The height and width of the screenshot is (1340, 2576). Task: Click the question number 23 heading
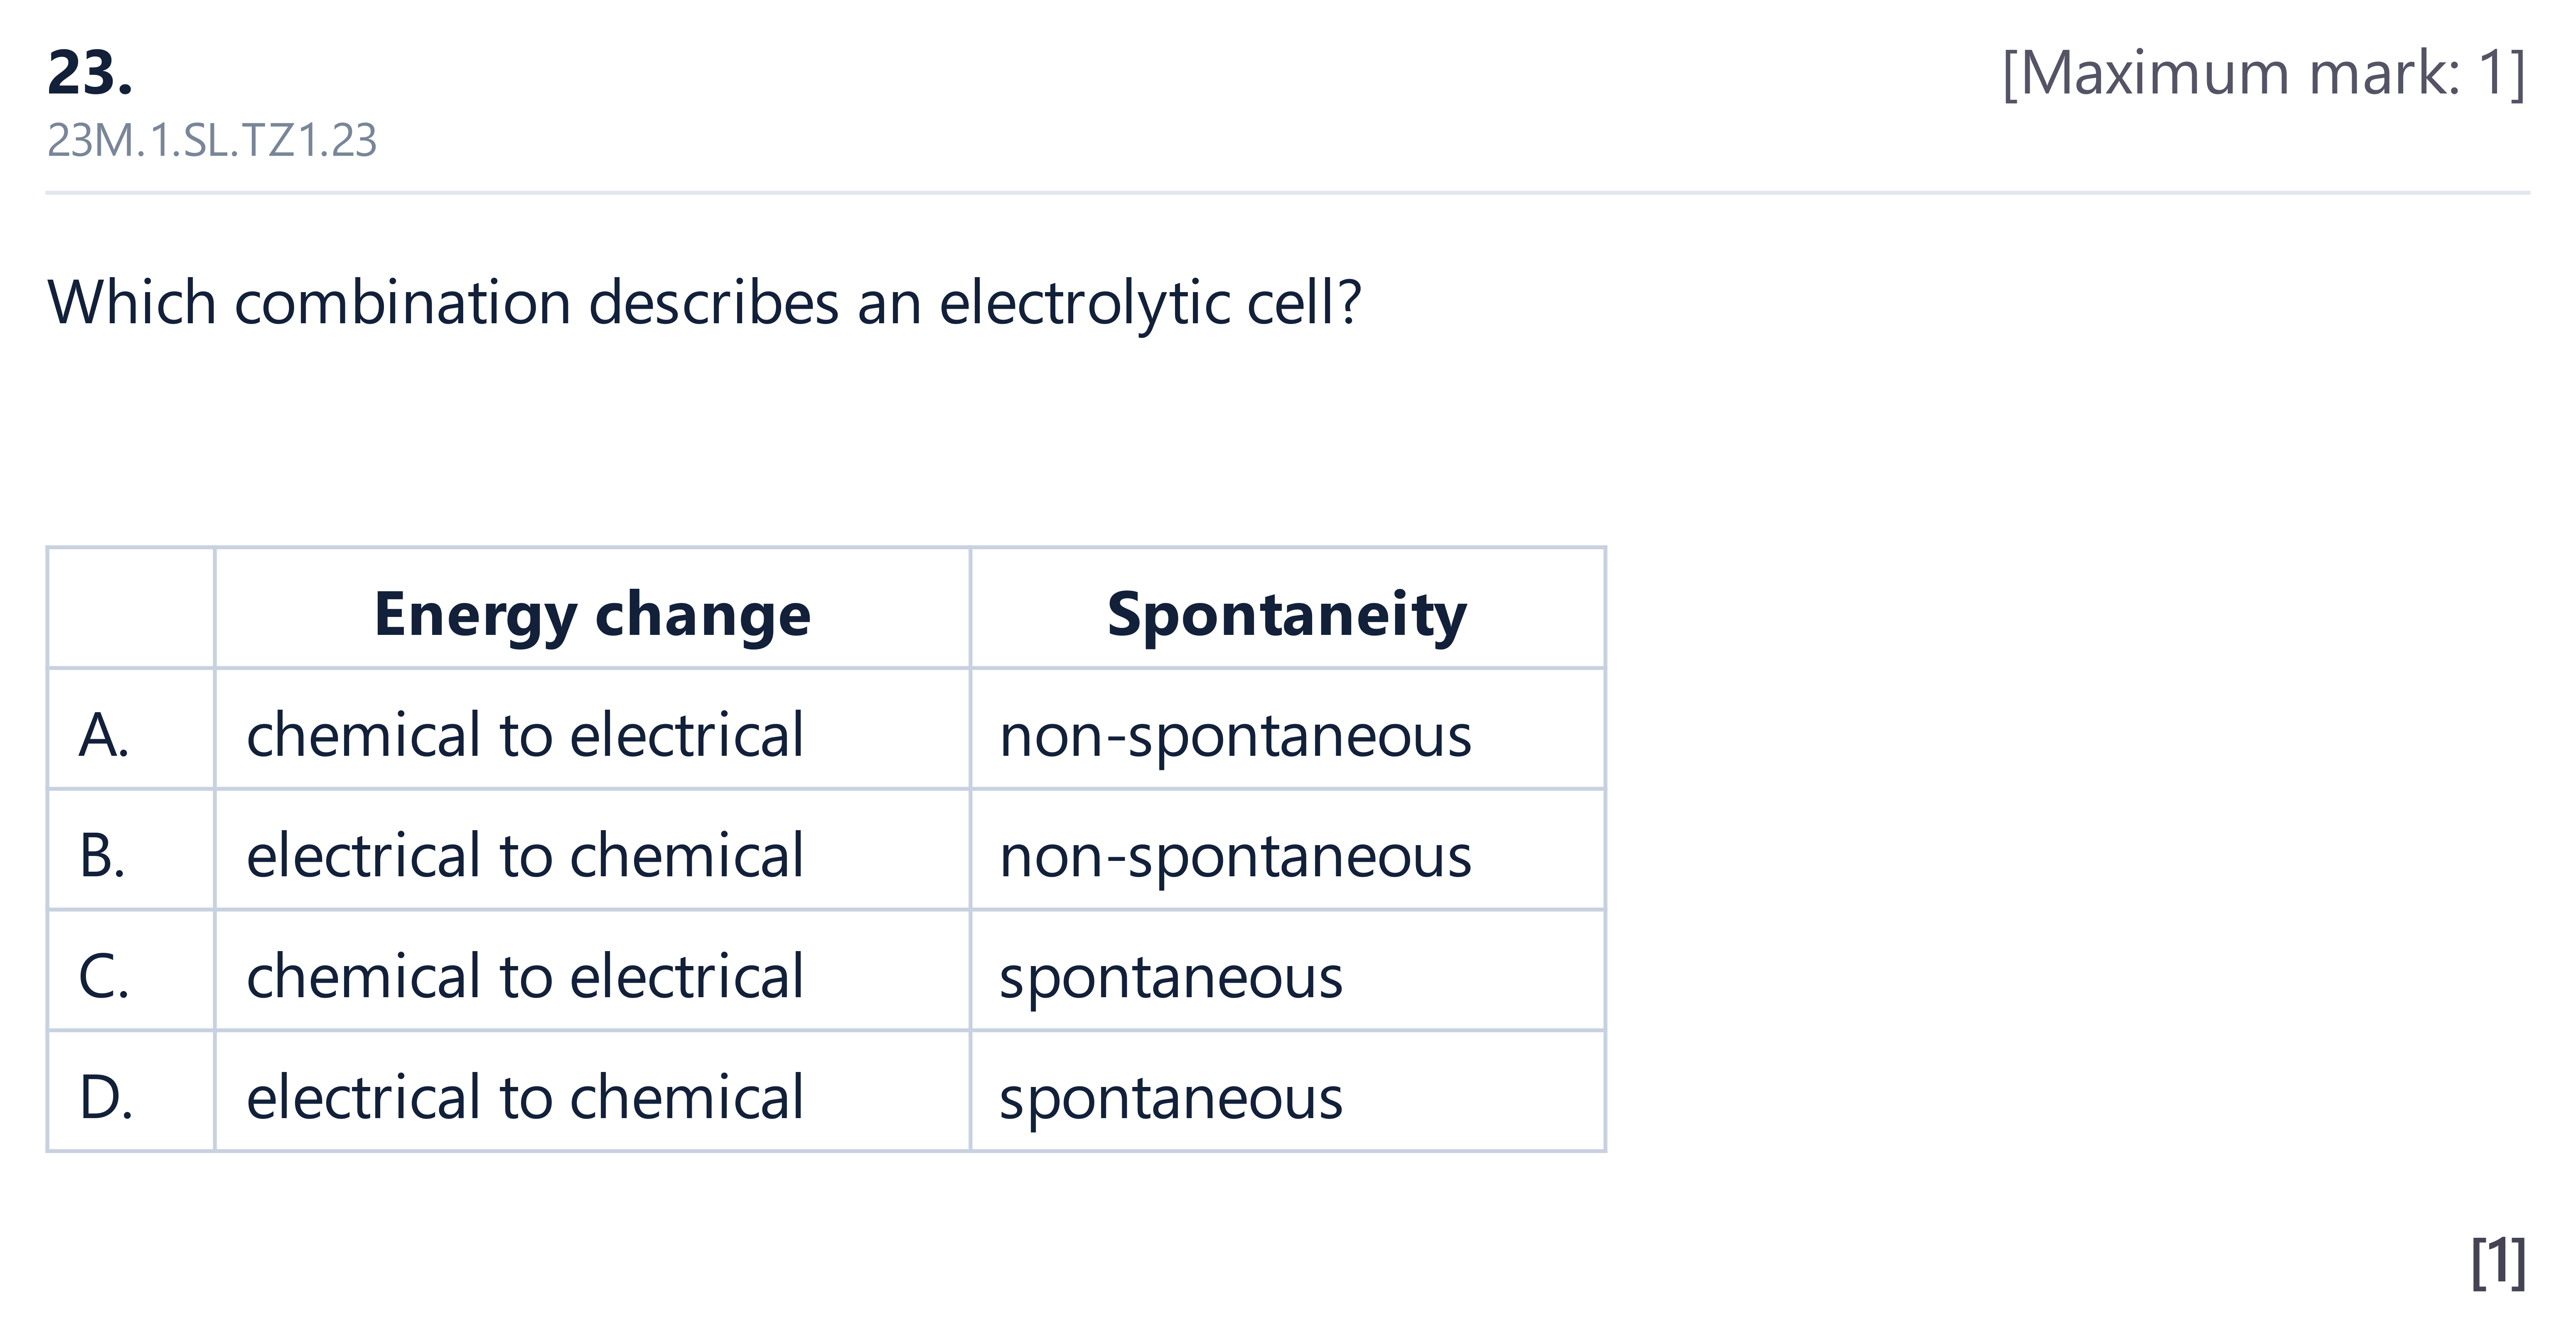click(x=90, y=73)
